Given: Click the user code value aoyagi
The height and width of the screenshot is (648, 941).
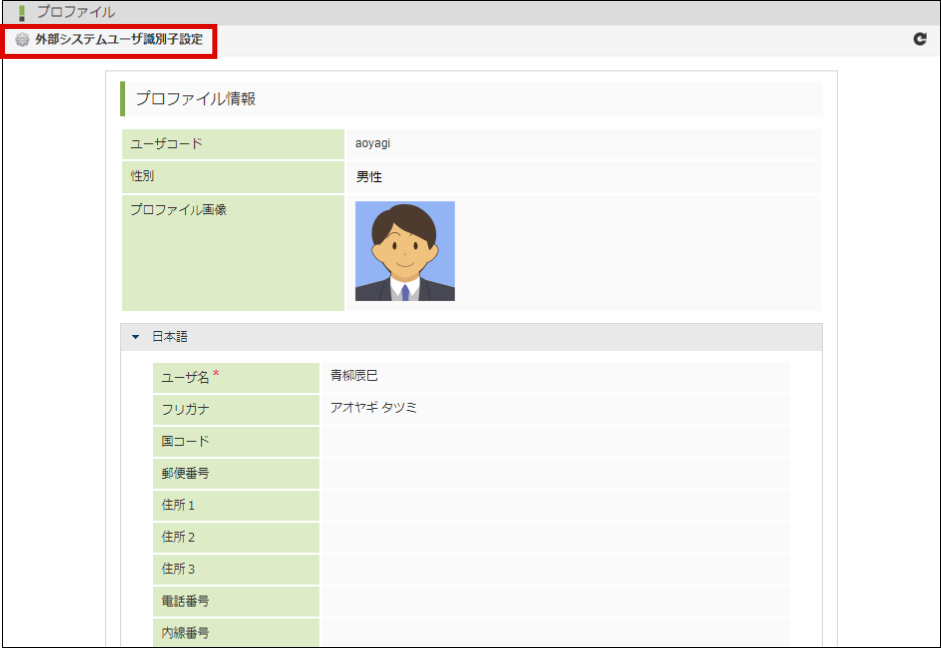Looking at the screenshot, I should tap(373, 144).
